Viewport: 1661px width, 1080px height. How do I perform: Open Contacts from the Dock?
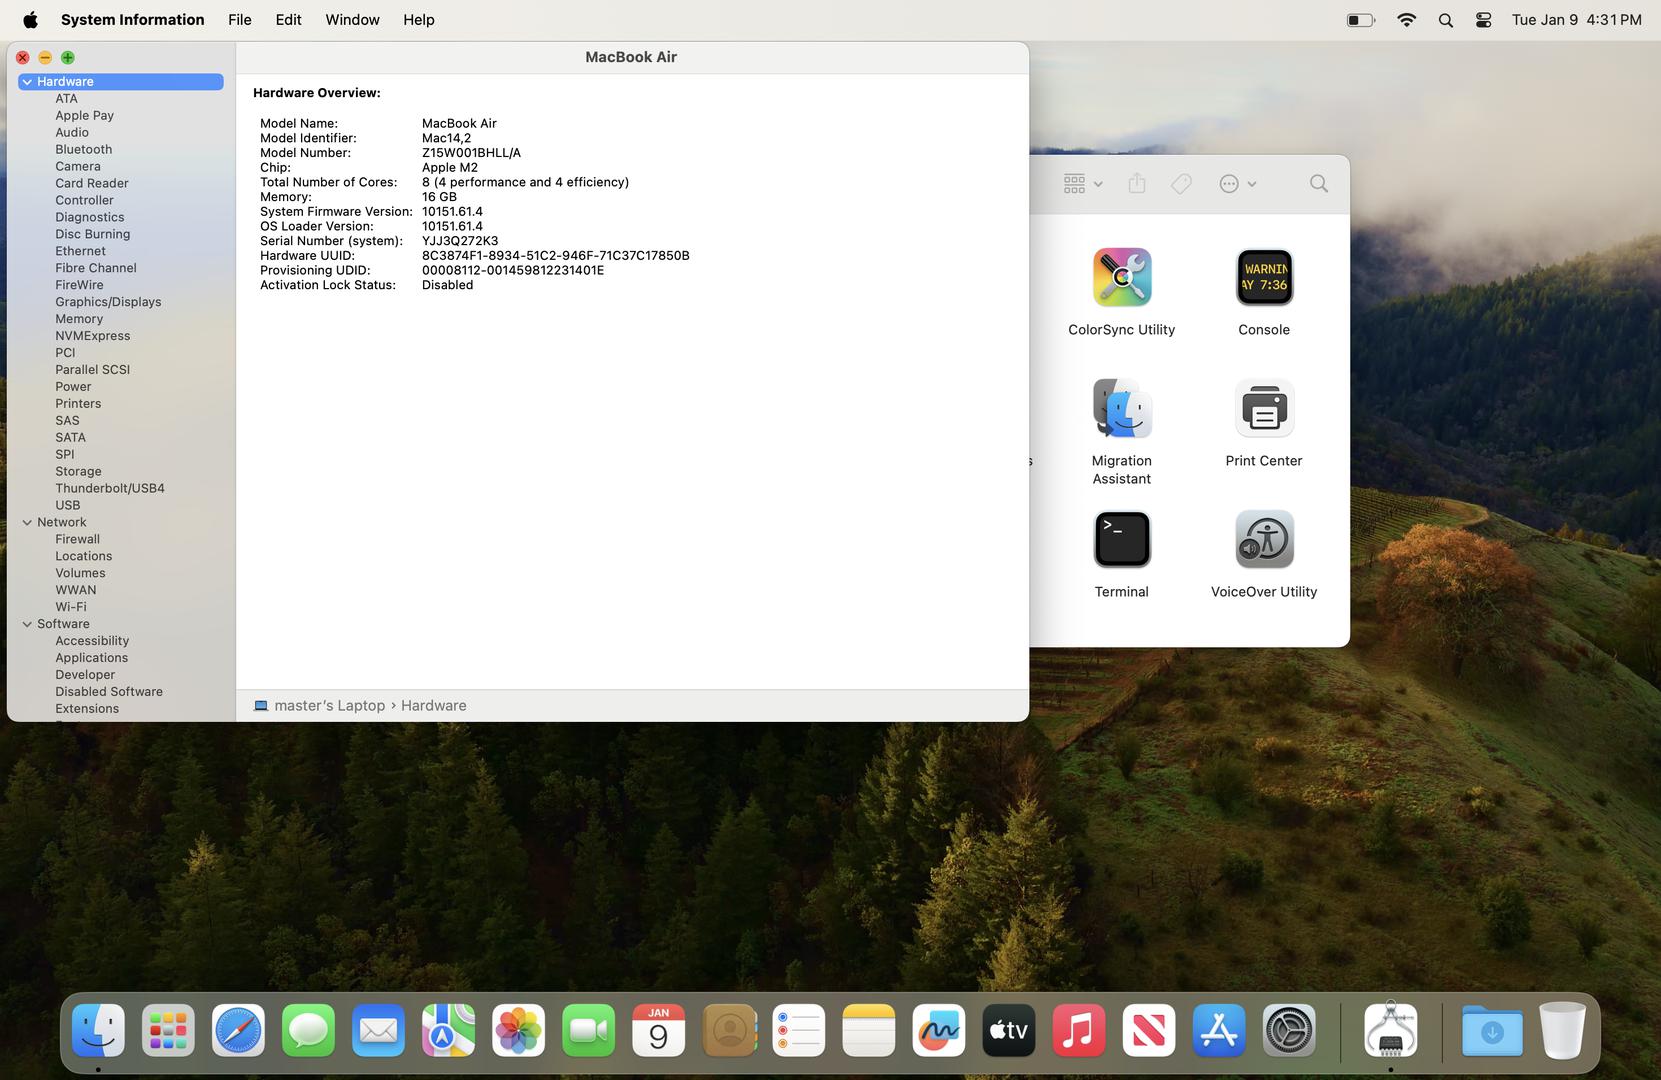point(729,1030)
